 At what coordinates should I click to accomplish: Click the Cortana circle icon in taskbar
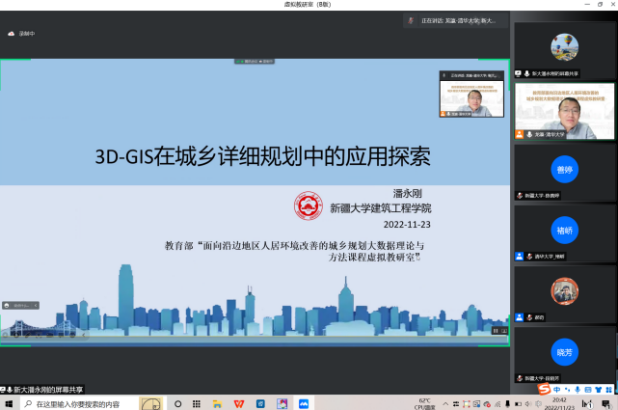pyautogui.click(x=177, y=403)
